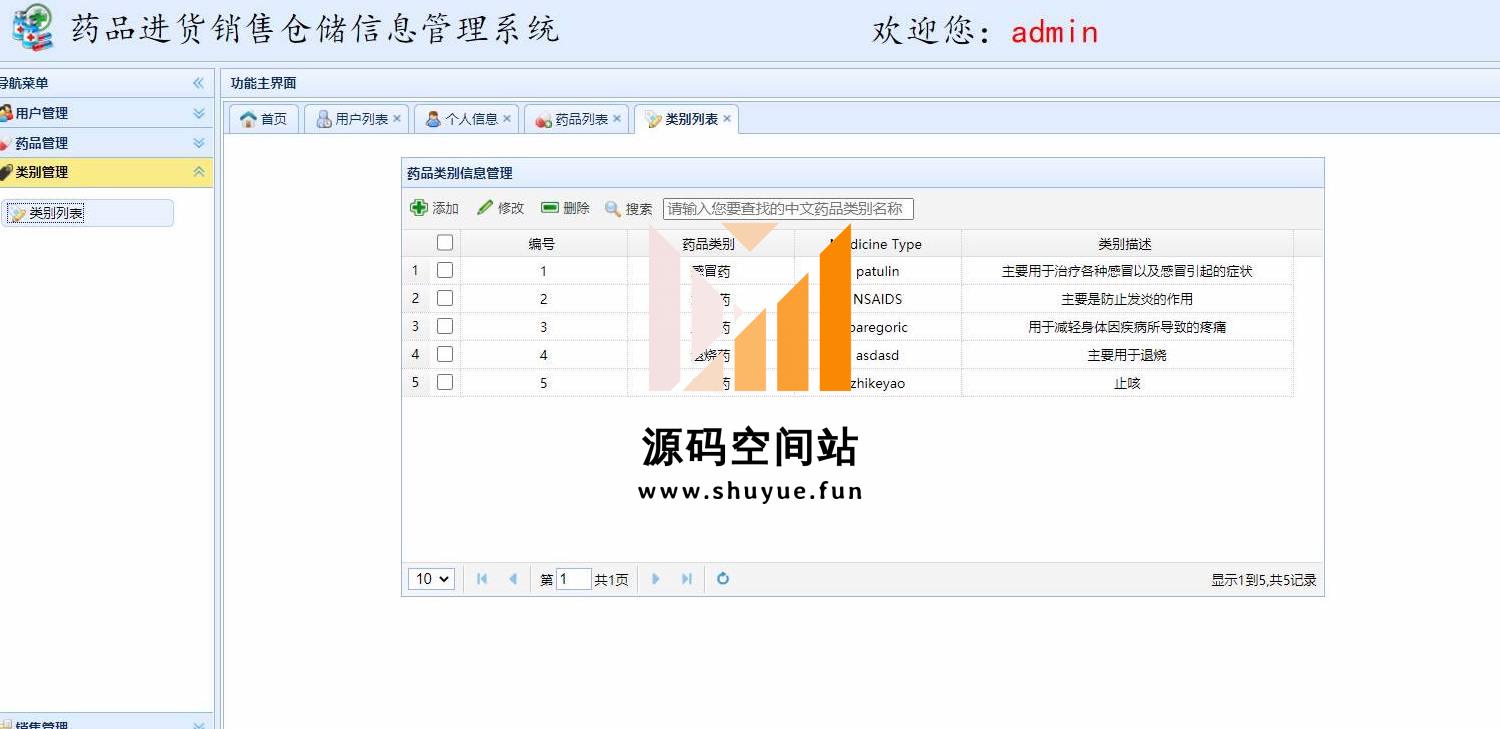
Task: Check the row 3 paregoric checkbox
Action: click(x=445, y=326)
